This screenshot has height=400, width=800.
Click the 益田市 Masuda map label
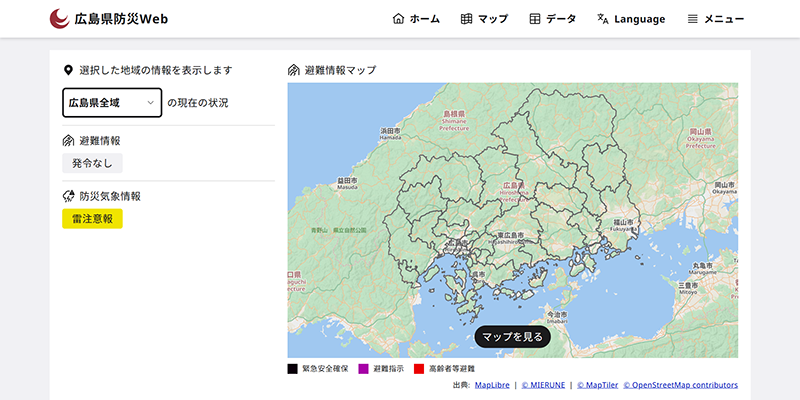point(347,183)
